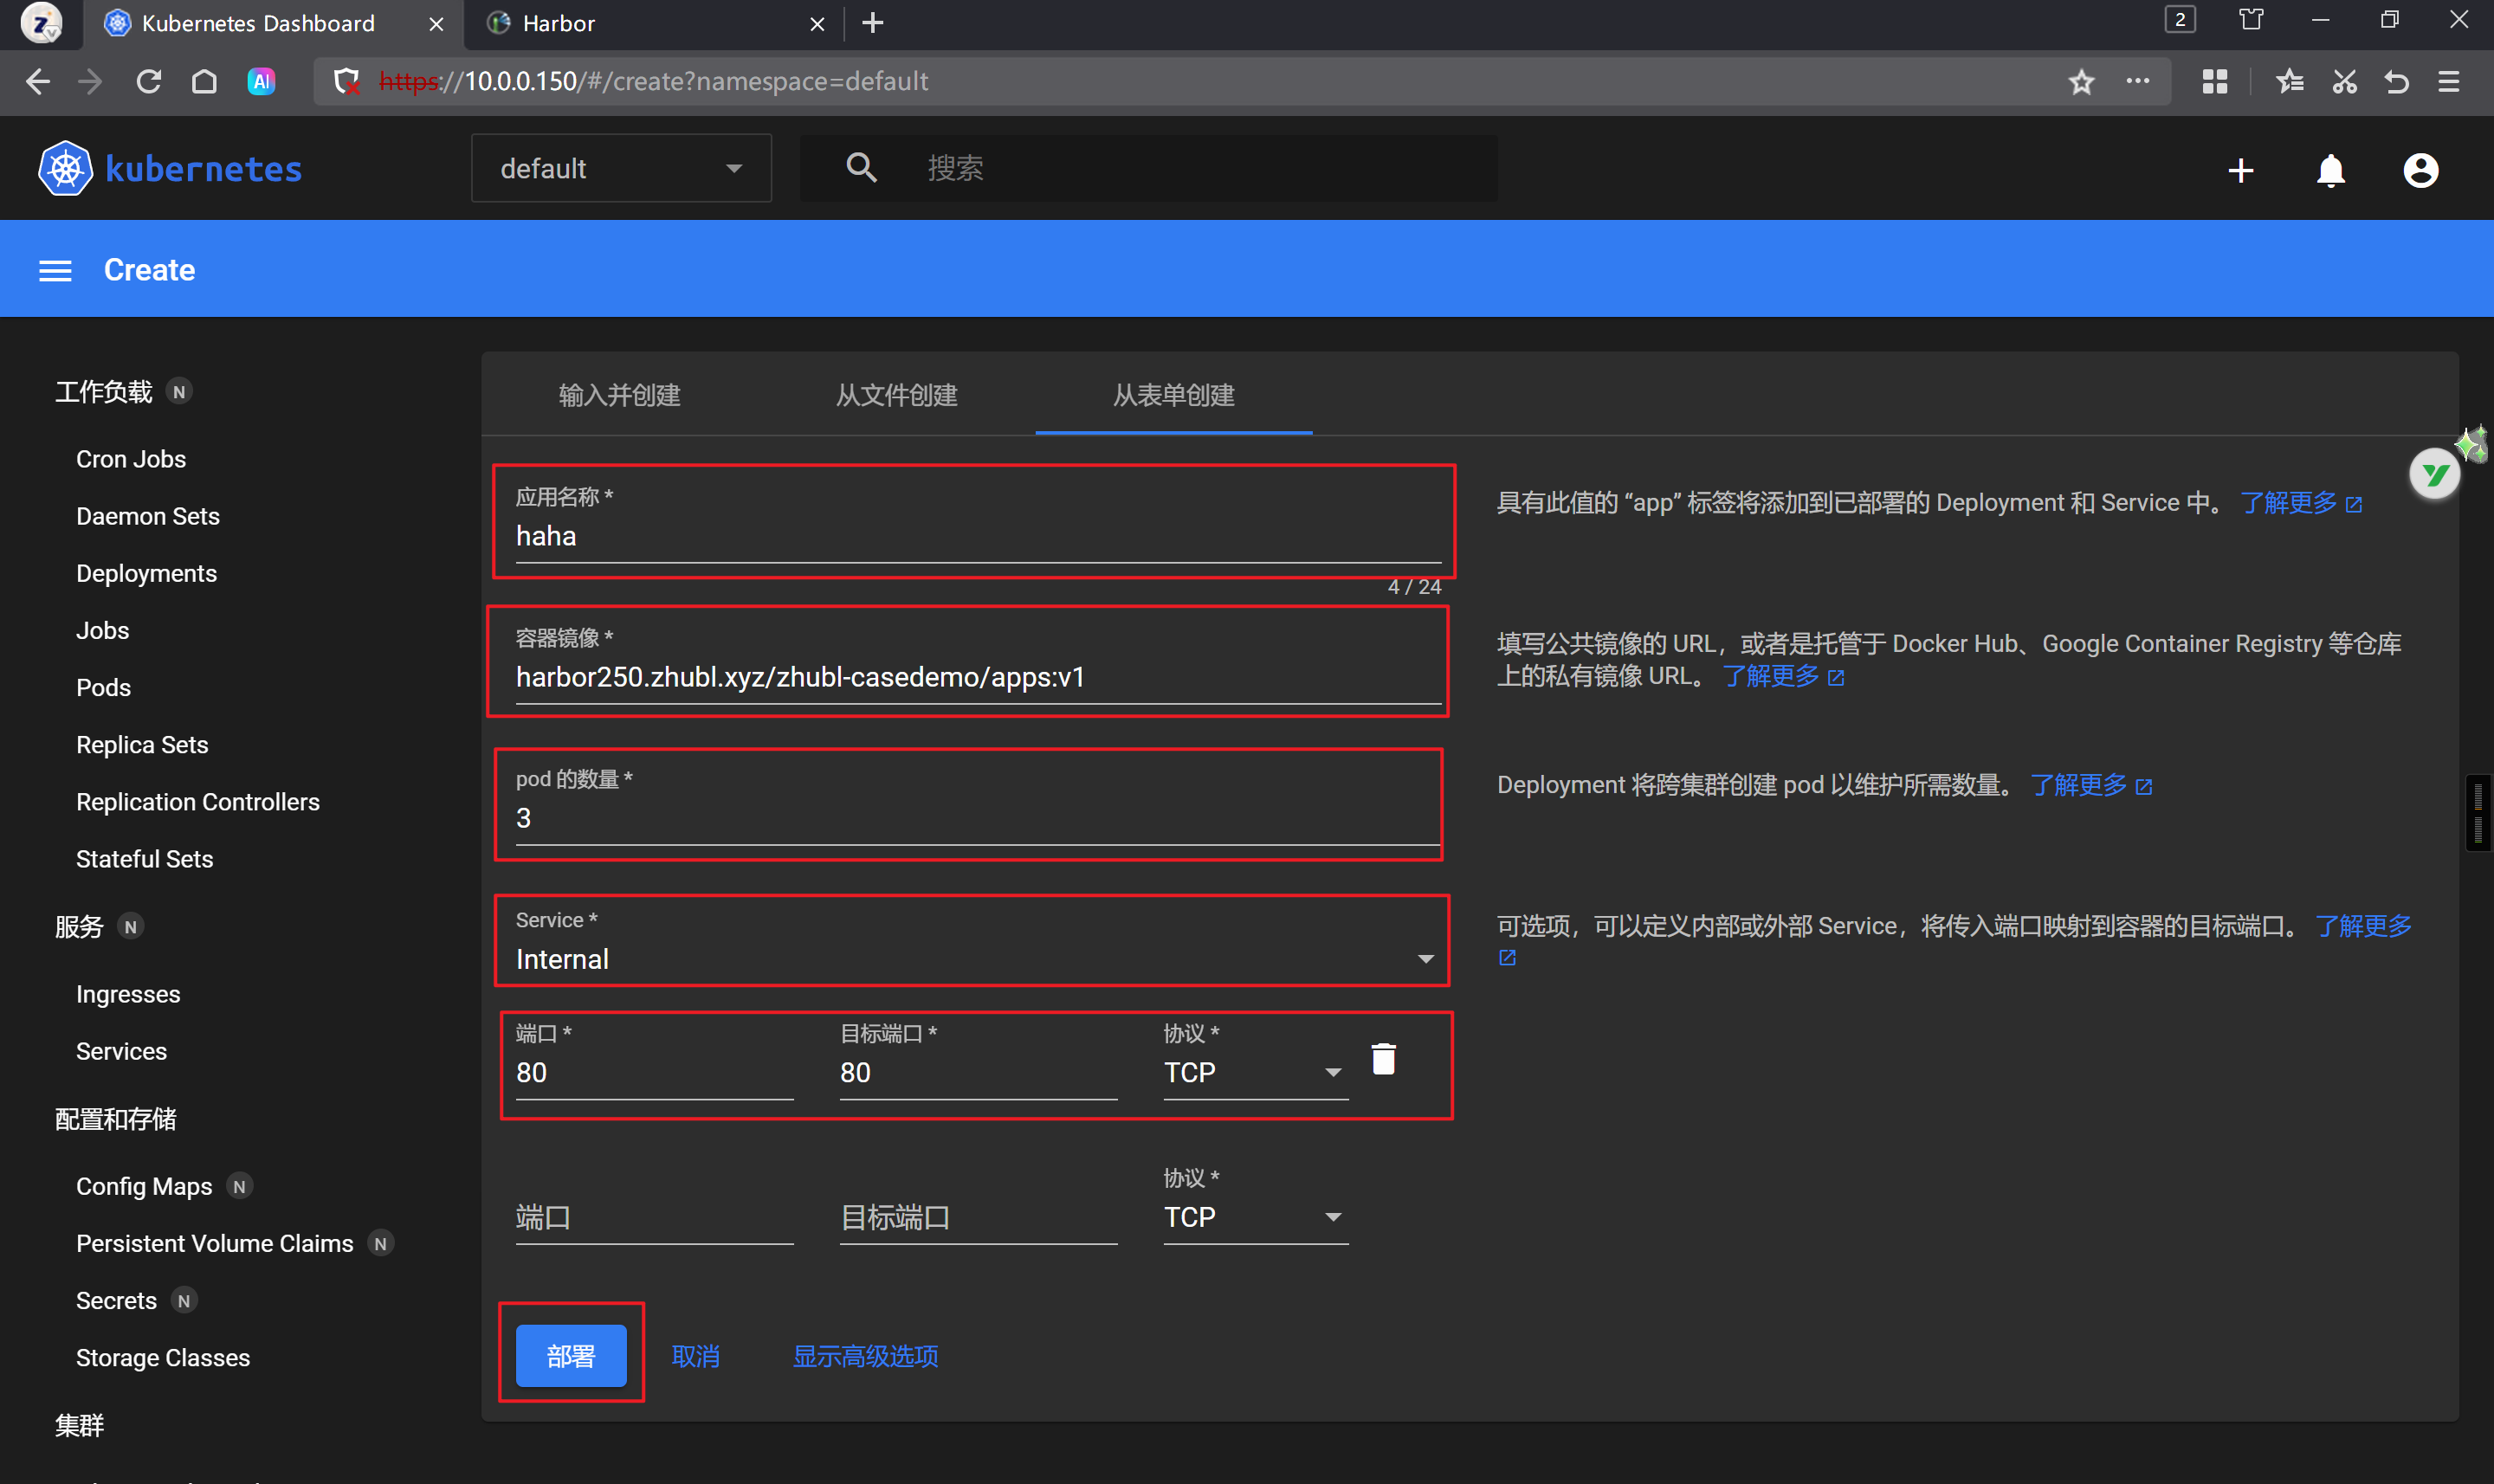The height and width of the screenshot is (1484, 2494).
Task: Click the plus create resource icon
Action: pyautogui.click(x=2240, y=170)
